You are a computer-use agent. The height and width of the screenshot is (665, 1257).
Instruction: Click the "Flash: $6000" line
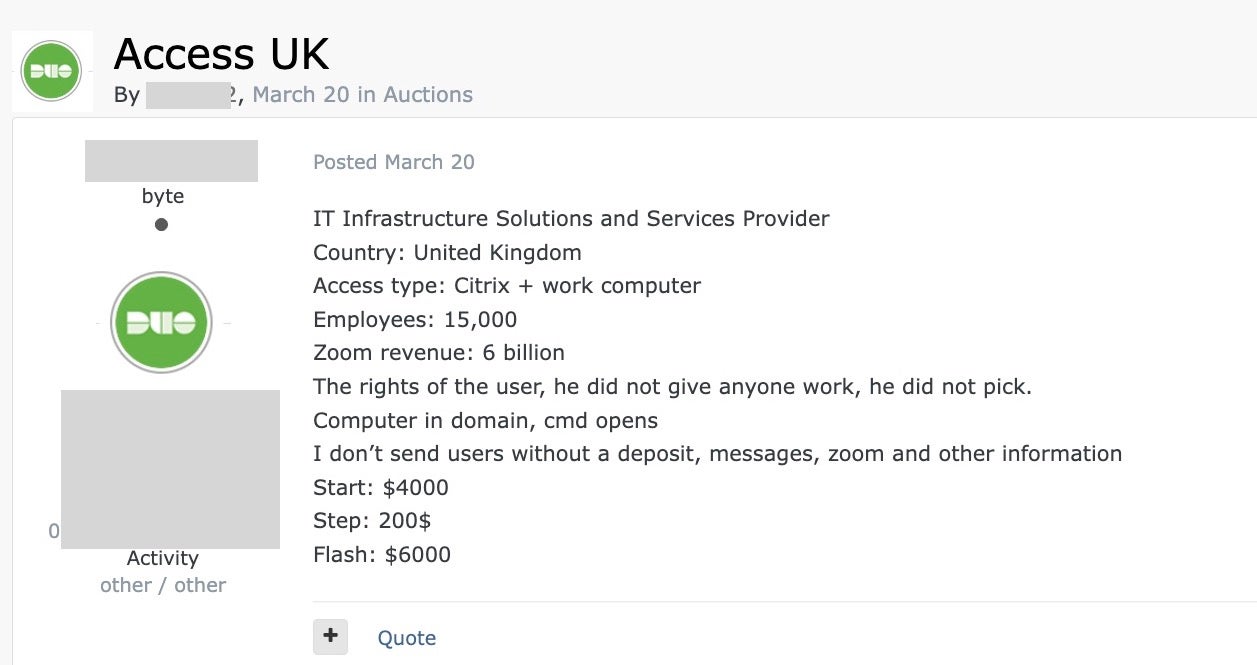[382, 554]
